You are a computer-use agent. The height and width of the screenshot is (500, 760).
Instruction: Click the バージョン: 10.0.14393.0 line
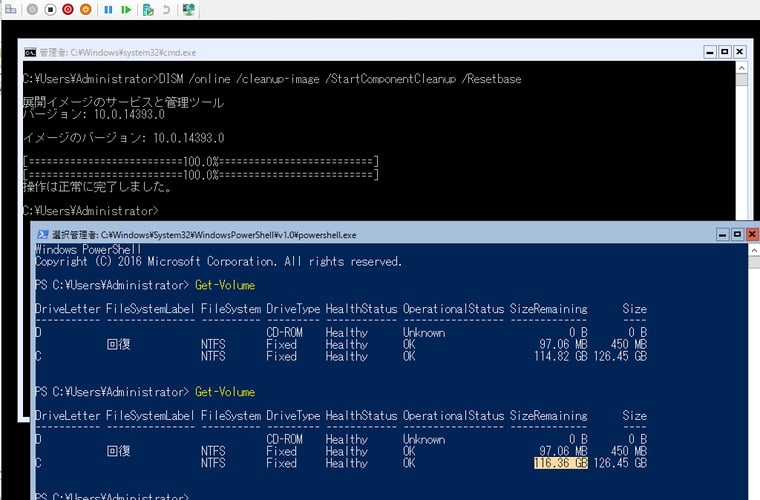click(94, 114)
